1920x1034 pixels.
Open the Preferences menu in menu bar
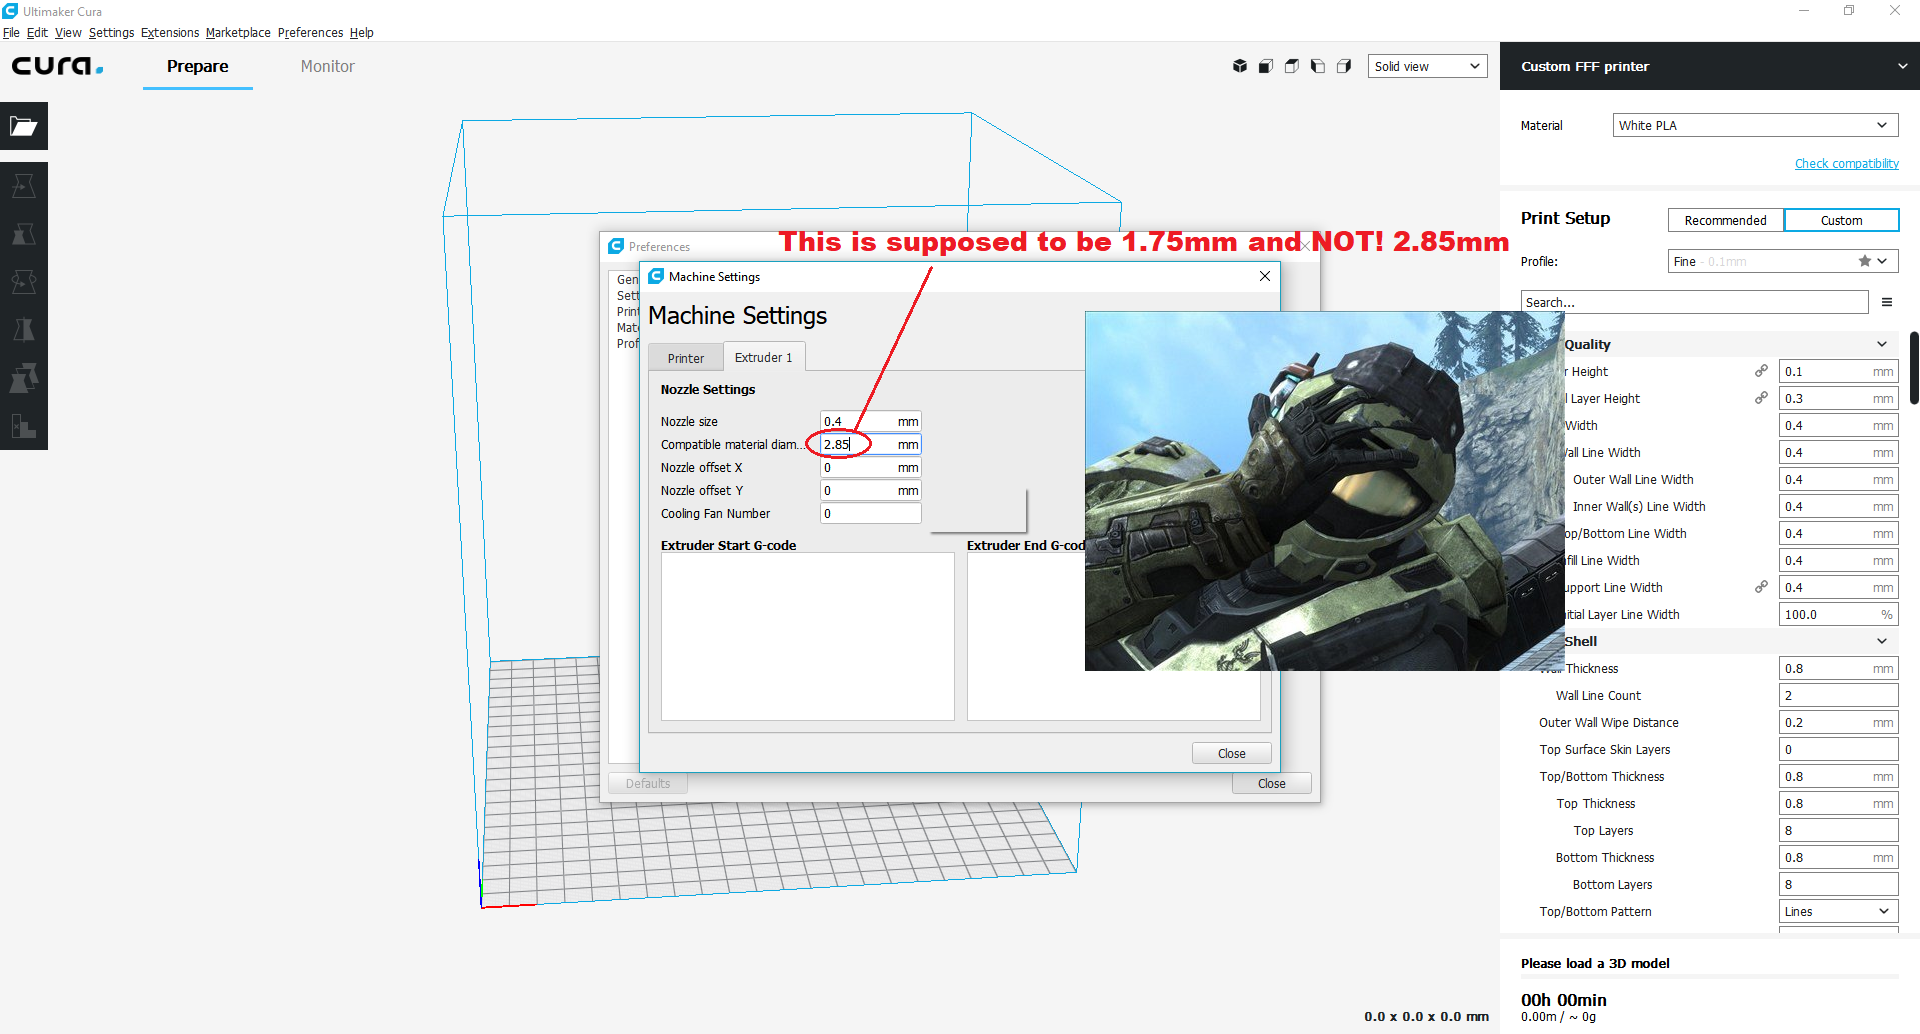(310, 33)
